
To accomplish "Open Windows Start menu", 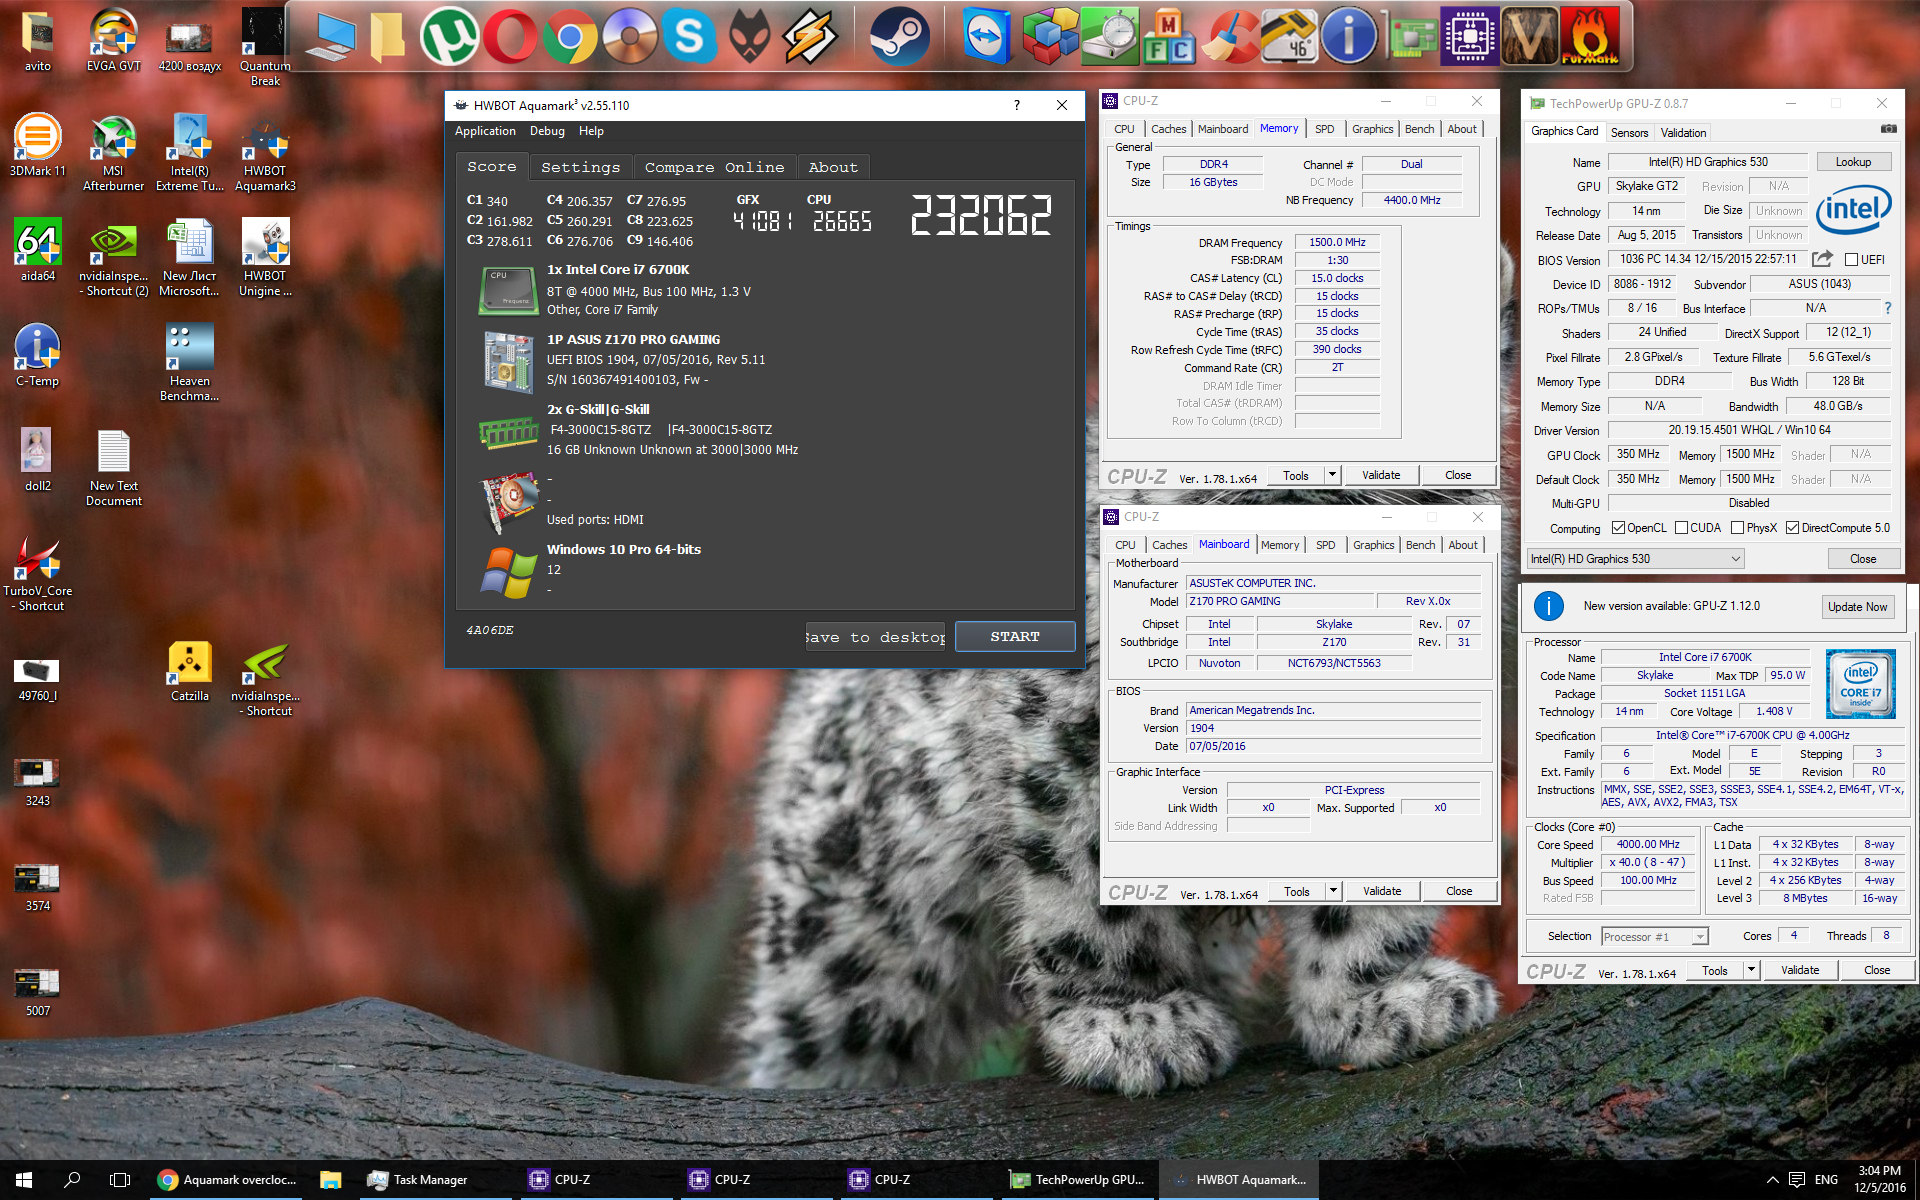I will [24, 1180].
